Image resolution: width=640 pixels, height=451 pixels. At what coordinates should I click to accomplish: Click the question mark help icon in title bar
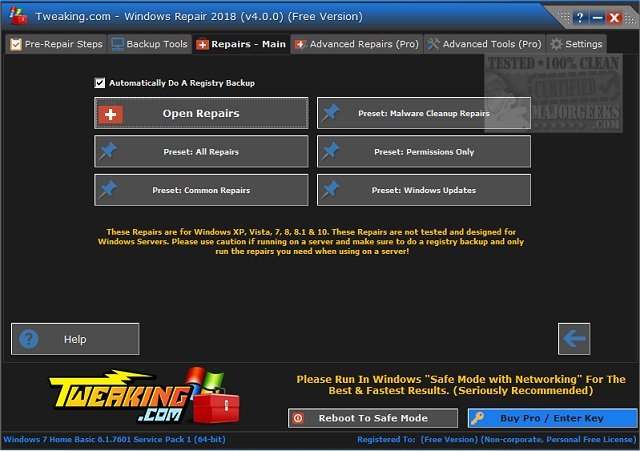click(580, 18)
